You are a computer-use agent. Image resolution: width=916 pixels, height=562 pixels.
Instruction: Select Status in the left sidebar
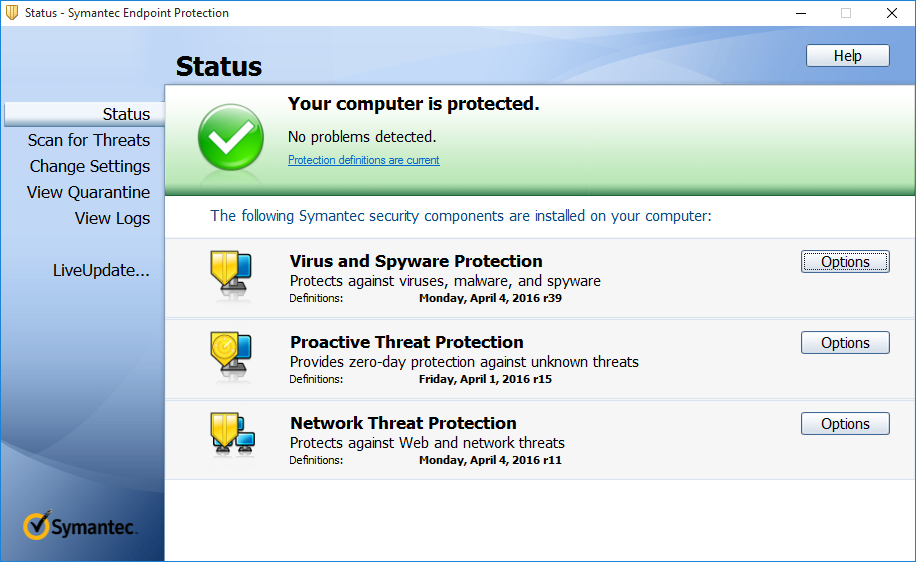(126, 114)
